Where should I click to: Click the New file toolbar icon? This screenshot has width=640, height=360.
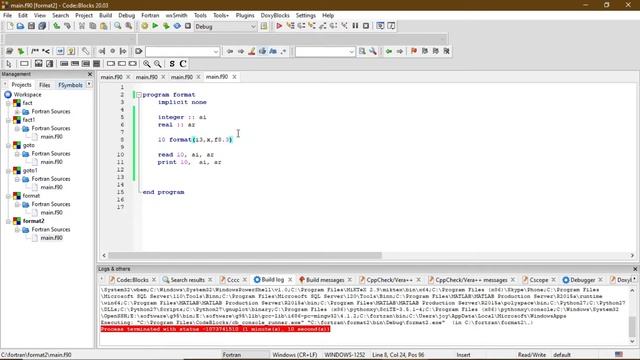pyautogui.click(x=10, y=26)
